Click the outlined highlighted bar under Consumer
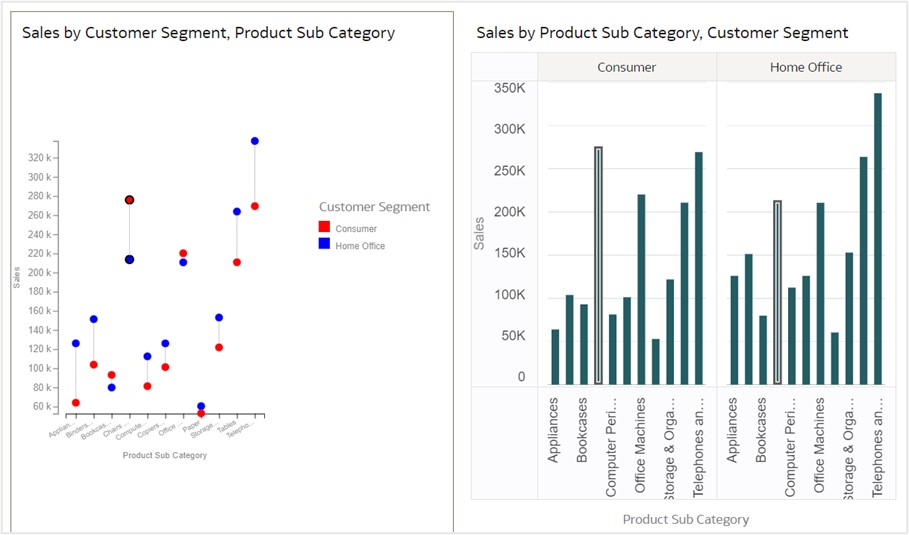Viewport: 909px width, 535px height. tap(598, 265)
